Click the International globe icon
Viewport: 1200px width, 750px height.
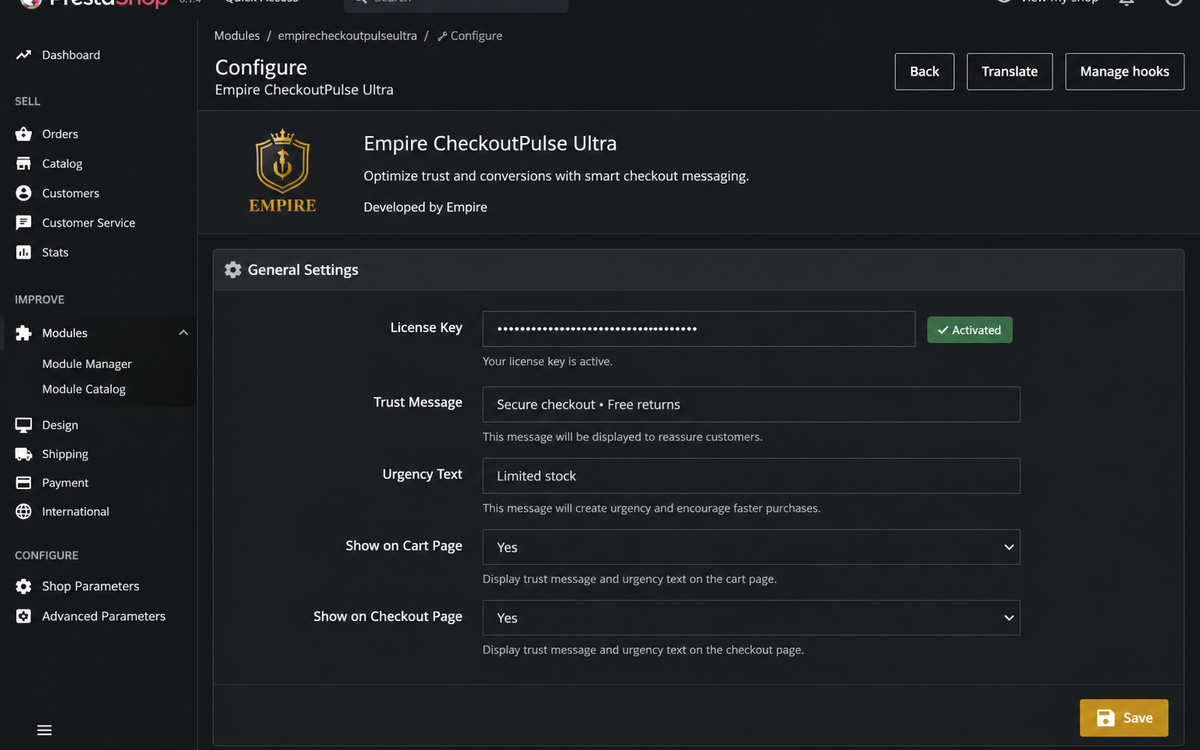tap(24, 511)
